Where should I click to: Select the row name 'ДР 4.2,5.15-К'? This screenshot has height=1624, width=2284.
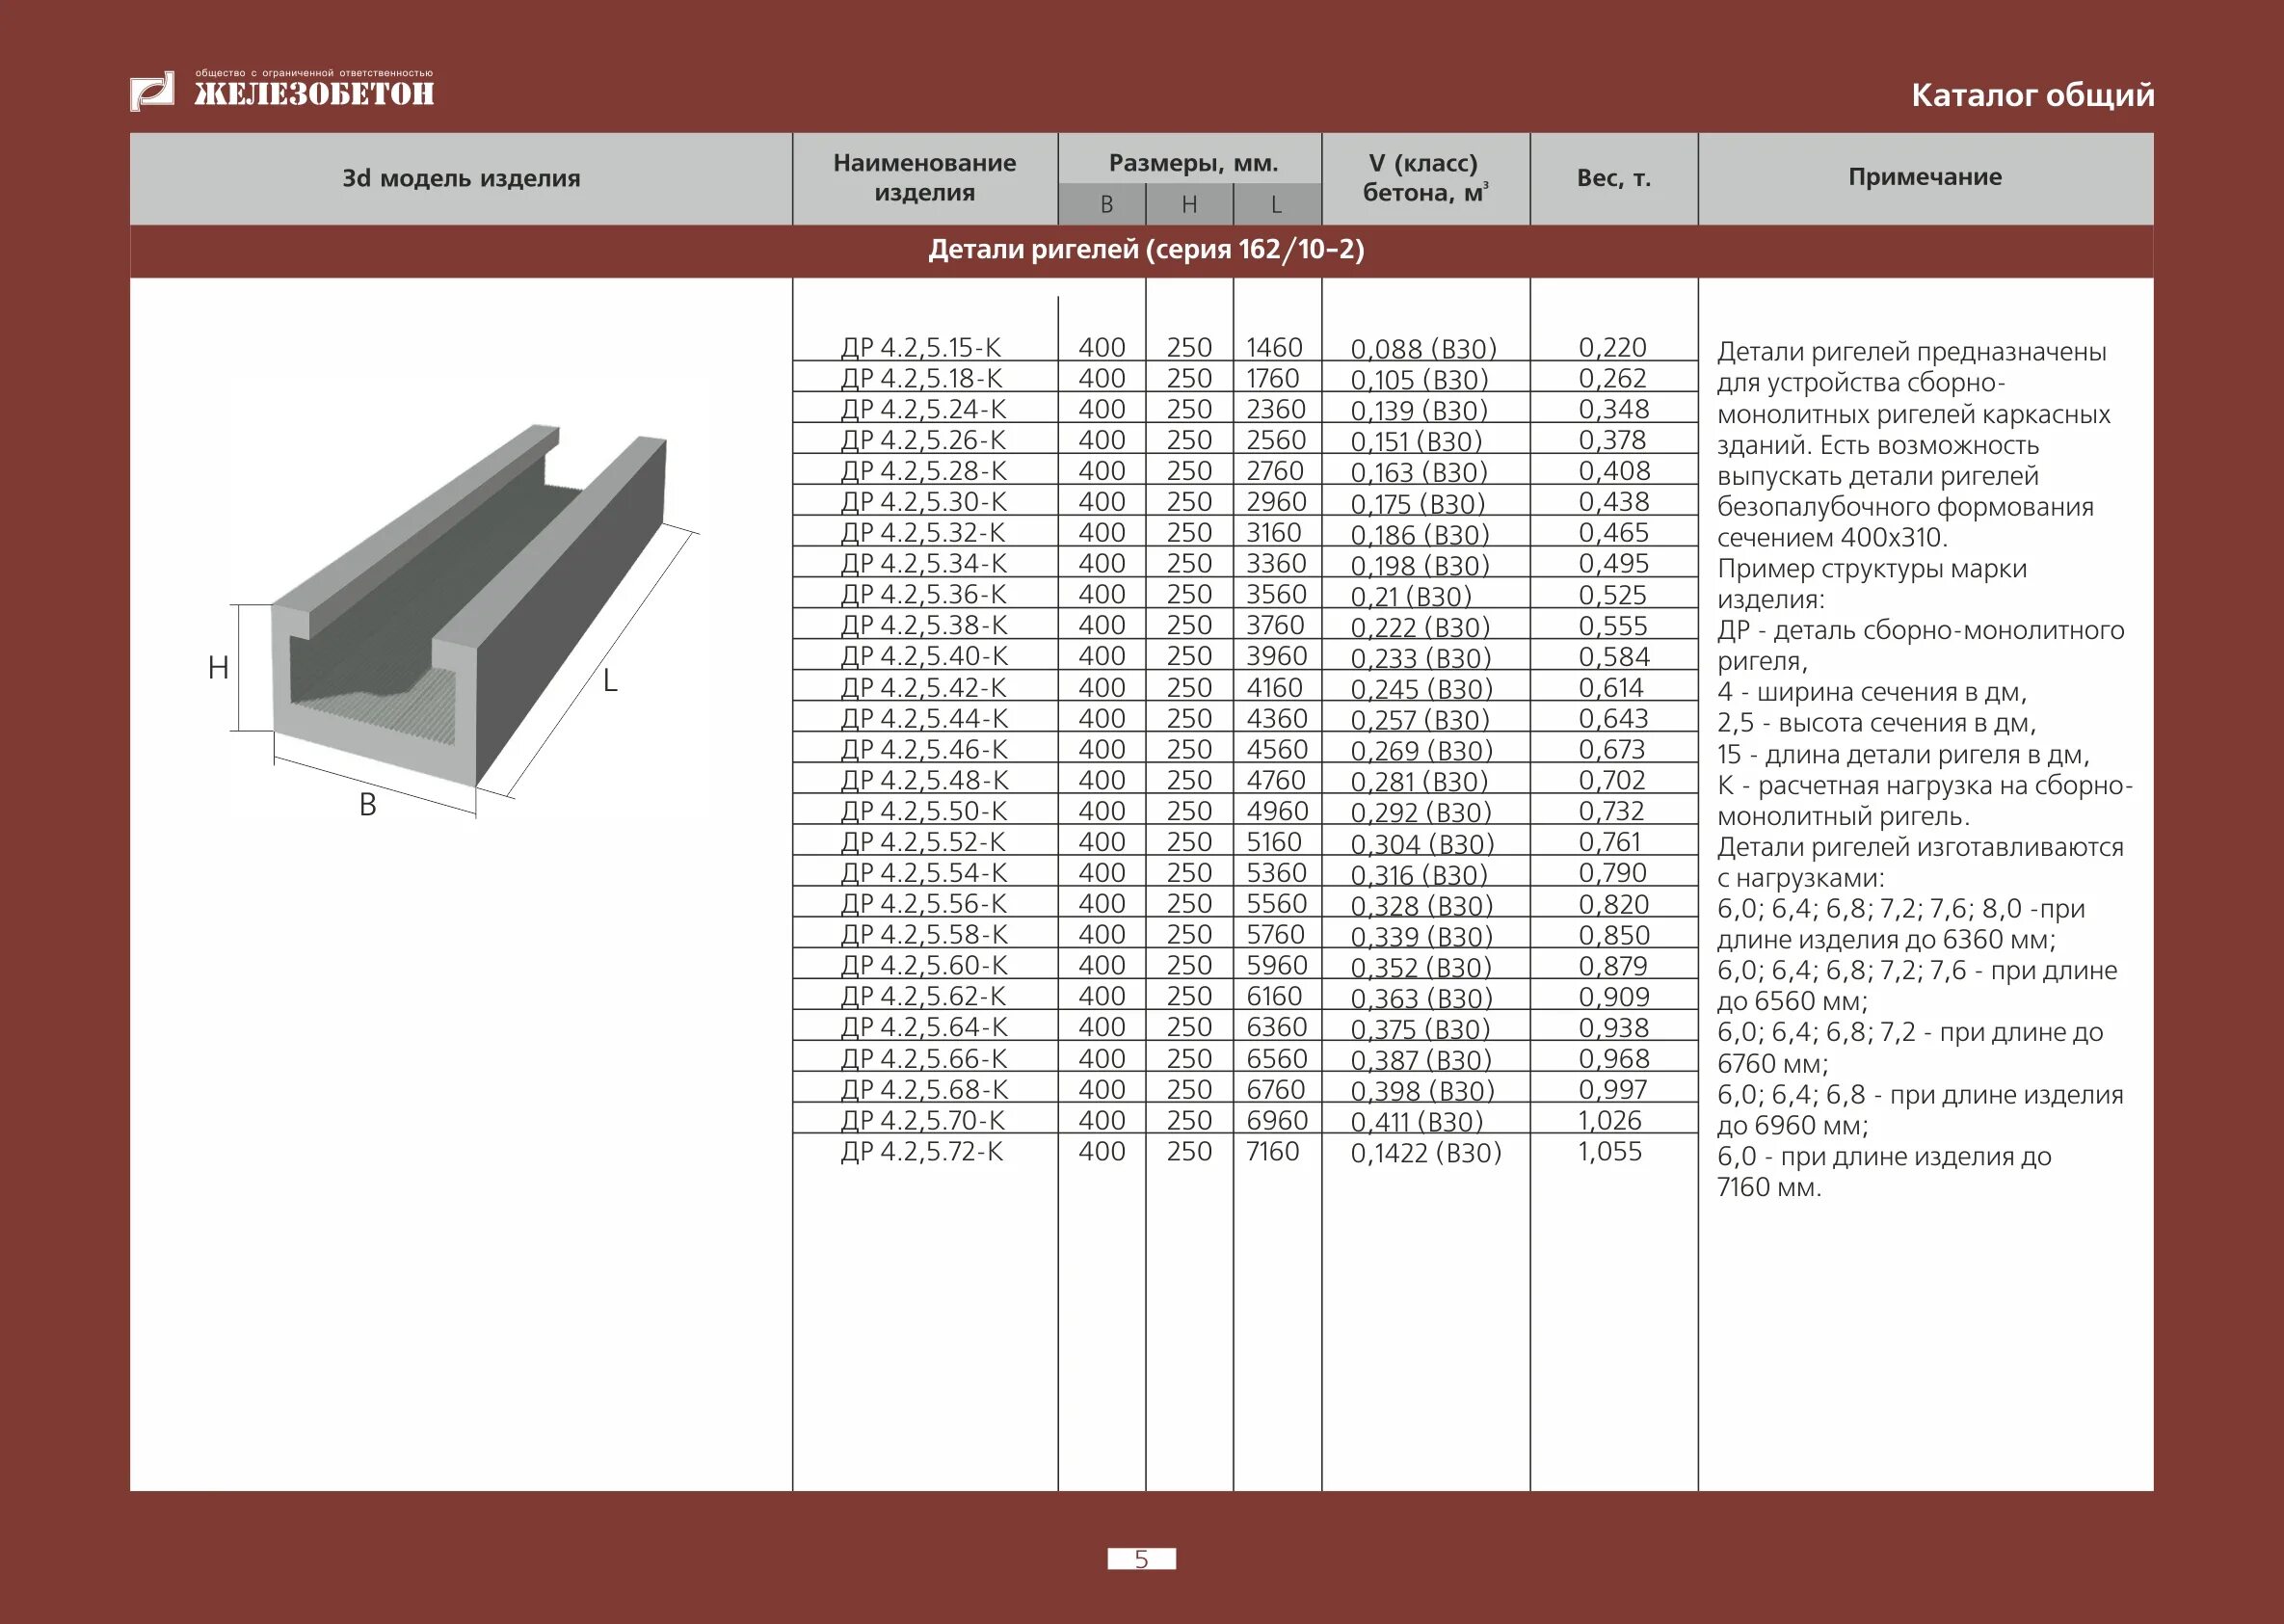[921, 347]
